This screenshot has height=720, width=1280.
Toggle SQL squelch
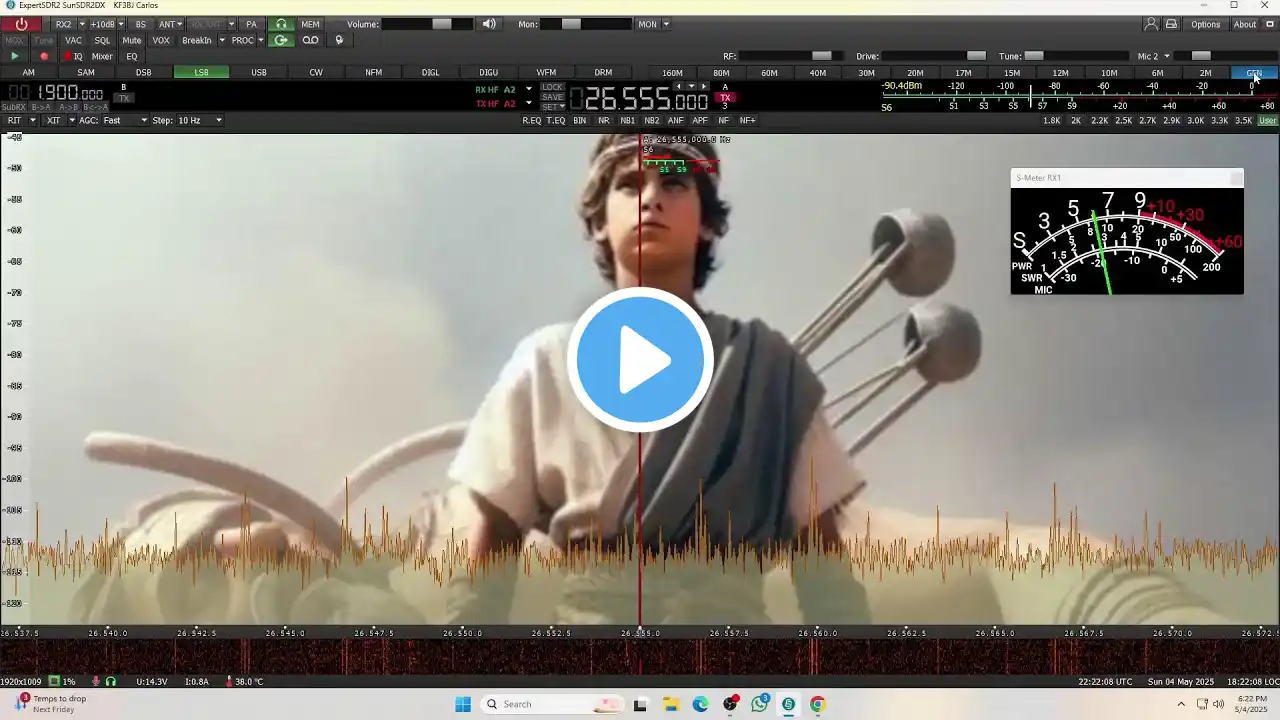tap(102, 40)
